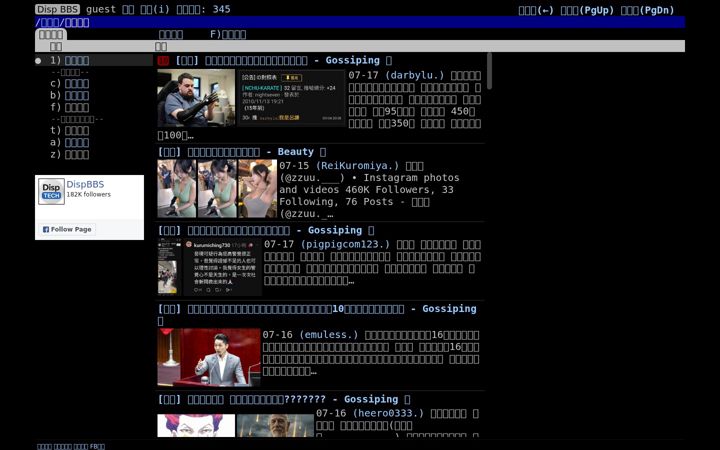Open menu entry c) in the left list
This screenshot has height=450, width=720.
[70, 83]
